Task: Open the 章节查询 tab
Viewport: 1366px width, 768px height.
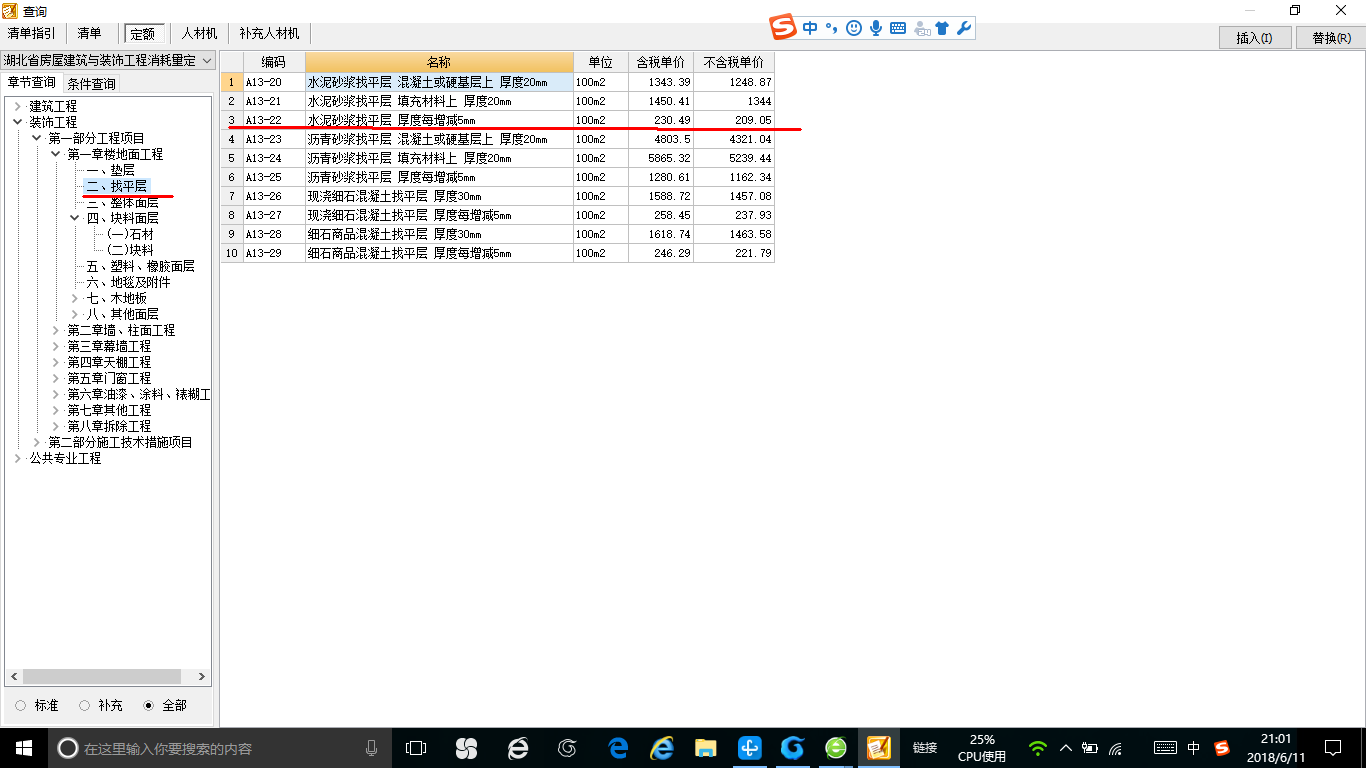Action: pos(32,83)
